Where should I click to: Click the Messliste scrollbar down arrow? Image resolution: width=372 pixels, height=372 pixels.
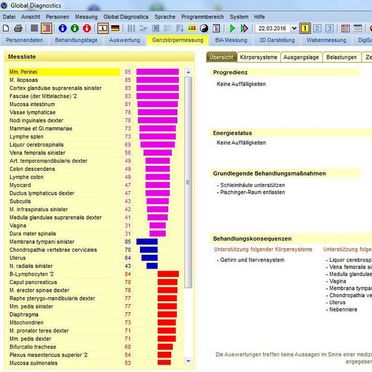(x=188, y=361)
